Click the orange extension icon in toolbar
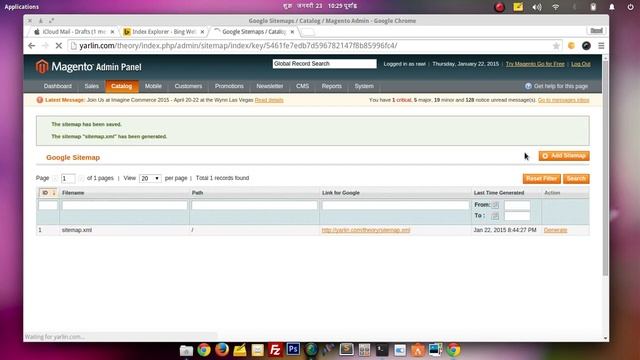 (571, 46)
